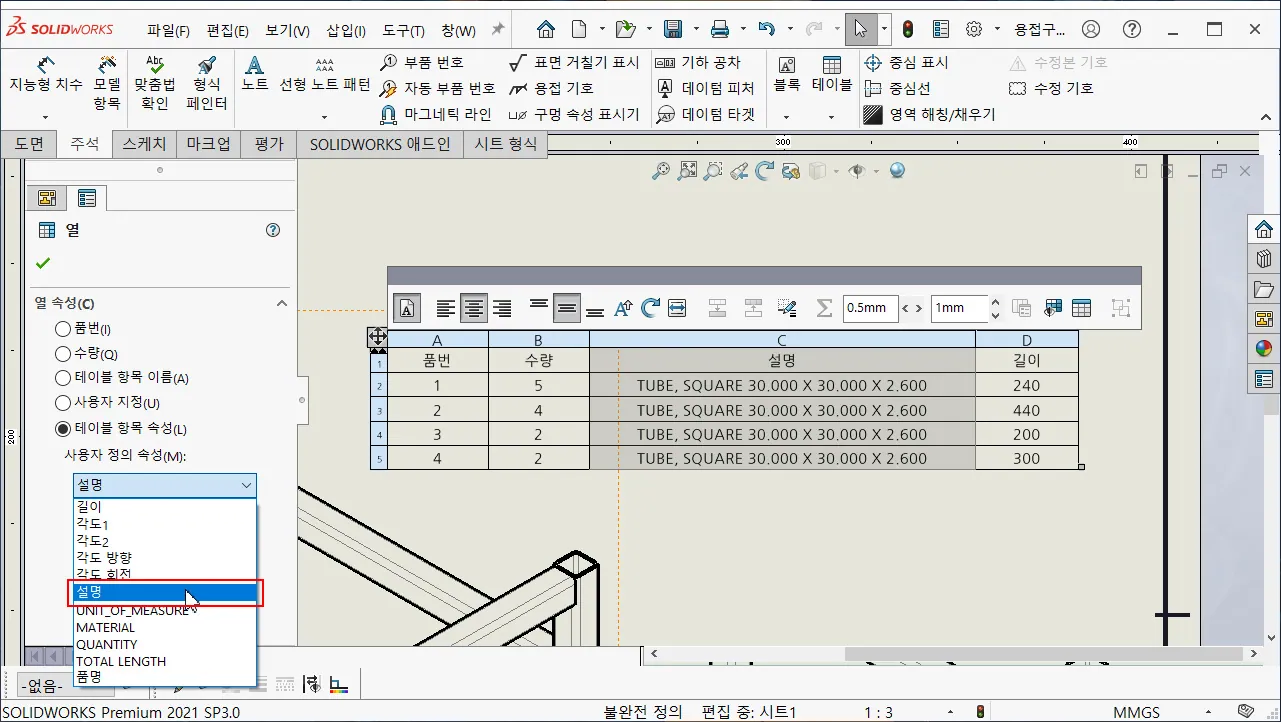The width and height of the screenshot is (1281, 722).
Task: Center-align text in table toolbar
Action: [x=474, y=308]
